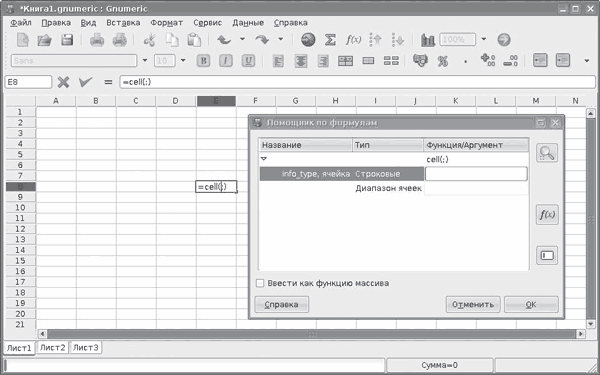600x375 pixels.
Task: Click the Save file icon in toolbar
Action: tap(67, 40)
